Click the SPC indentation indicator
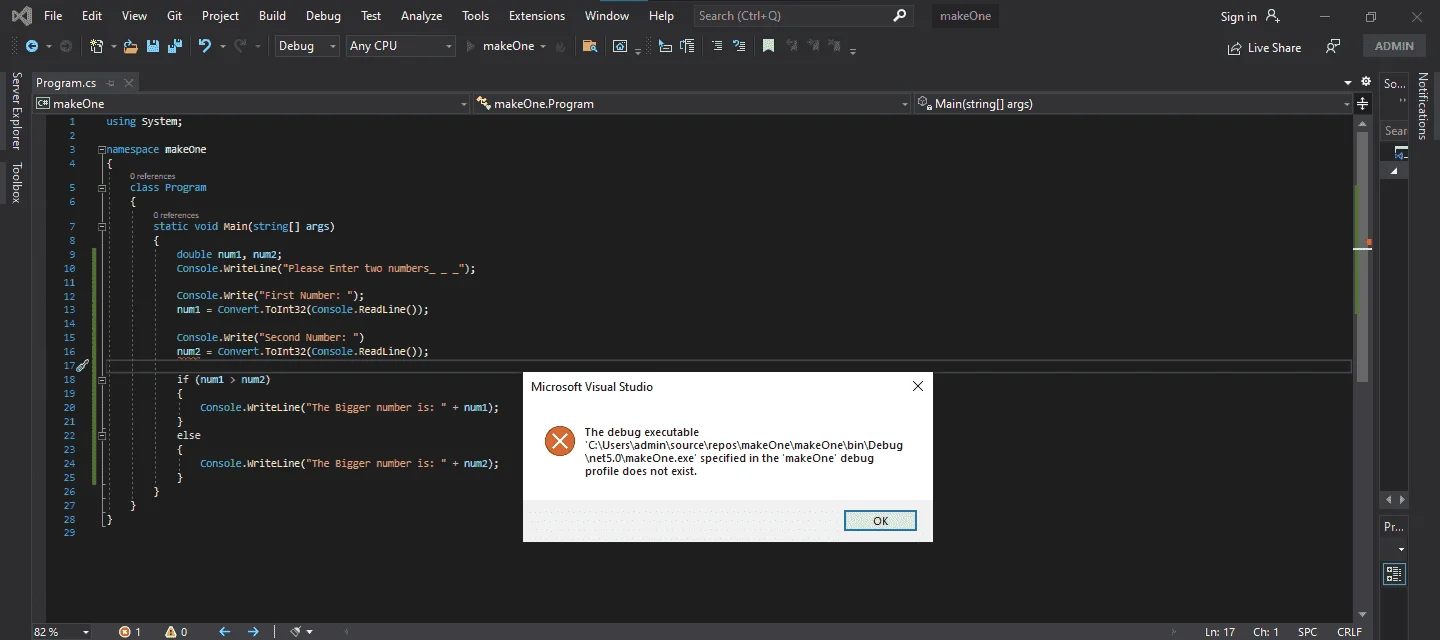Image resolution: width=1440 pixels, height=640 pixels. (1307, 632)
